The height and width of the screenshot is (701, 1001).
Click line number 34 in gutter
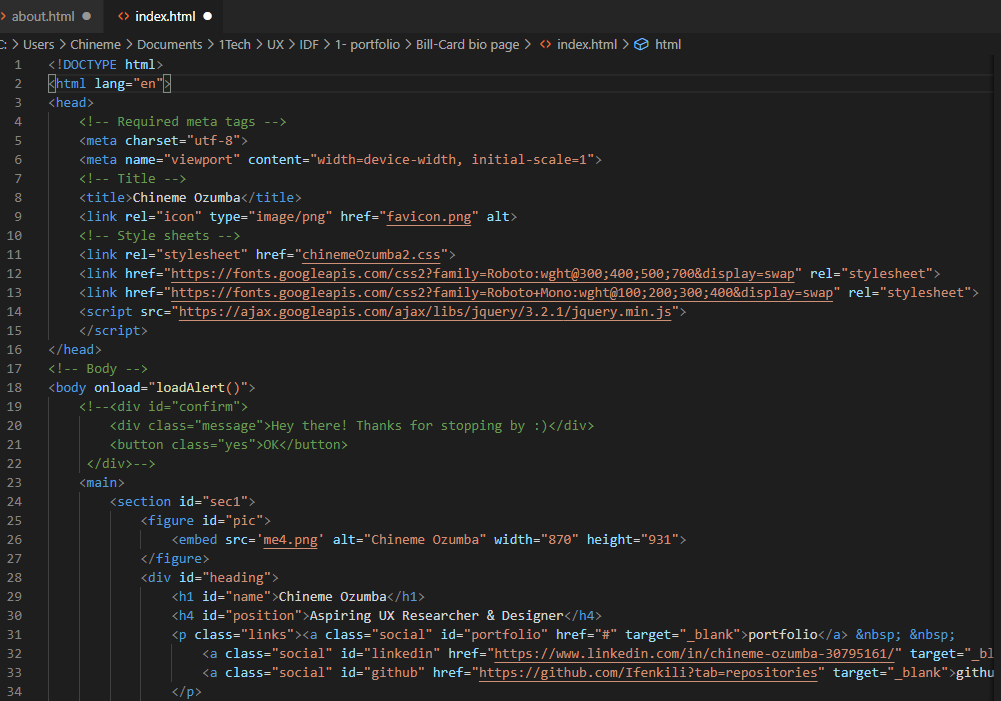point(14,691)
